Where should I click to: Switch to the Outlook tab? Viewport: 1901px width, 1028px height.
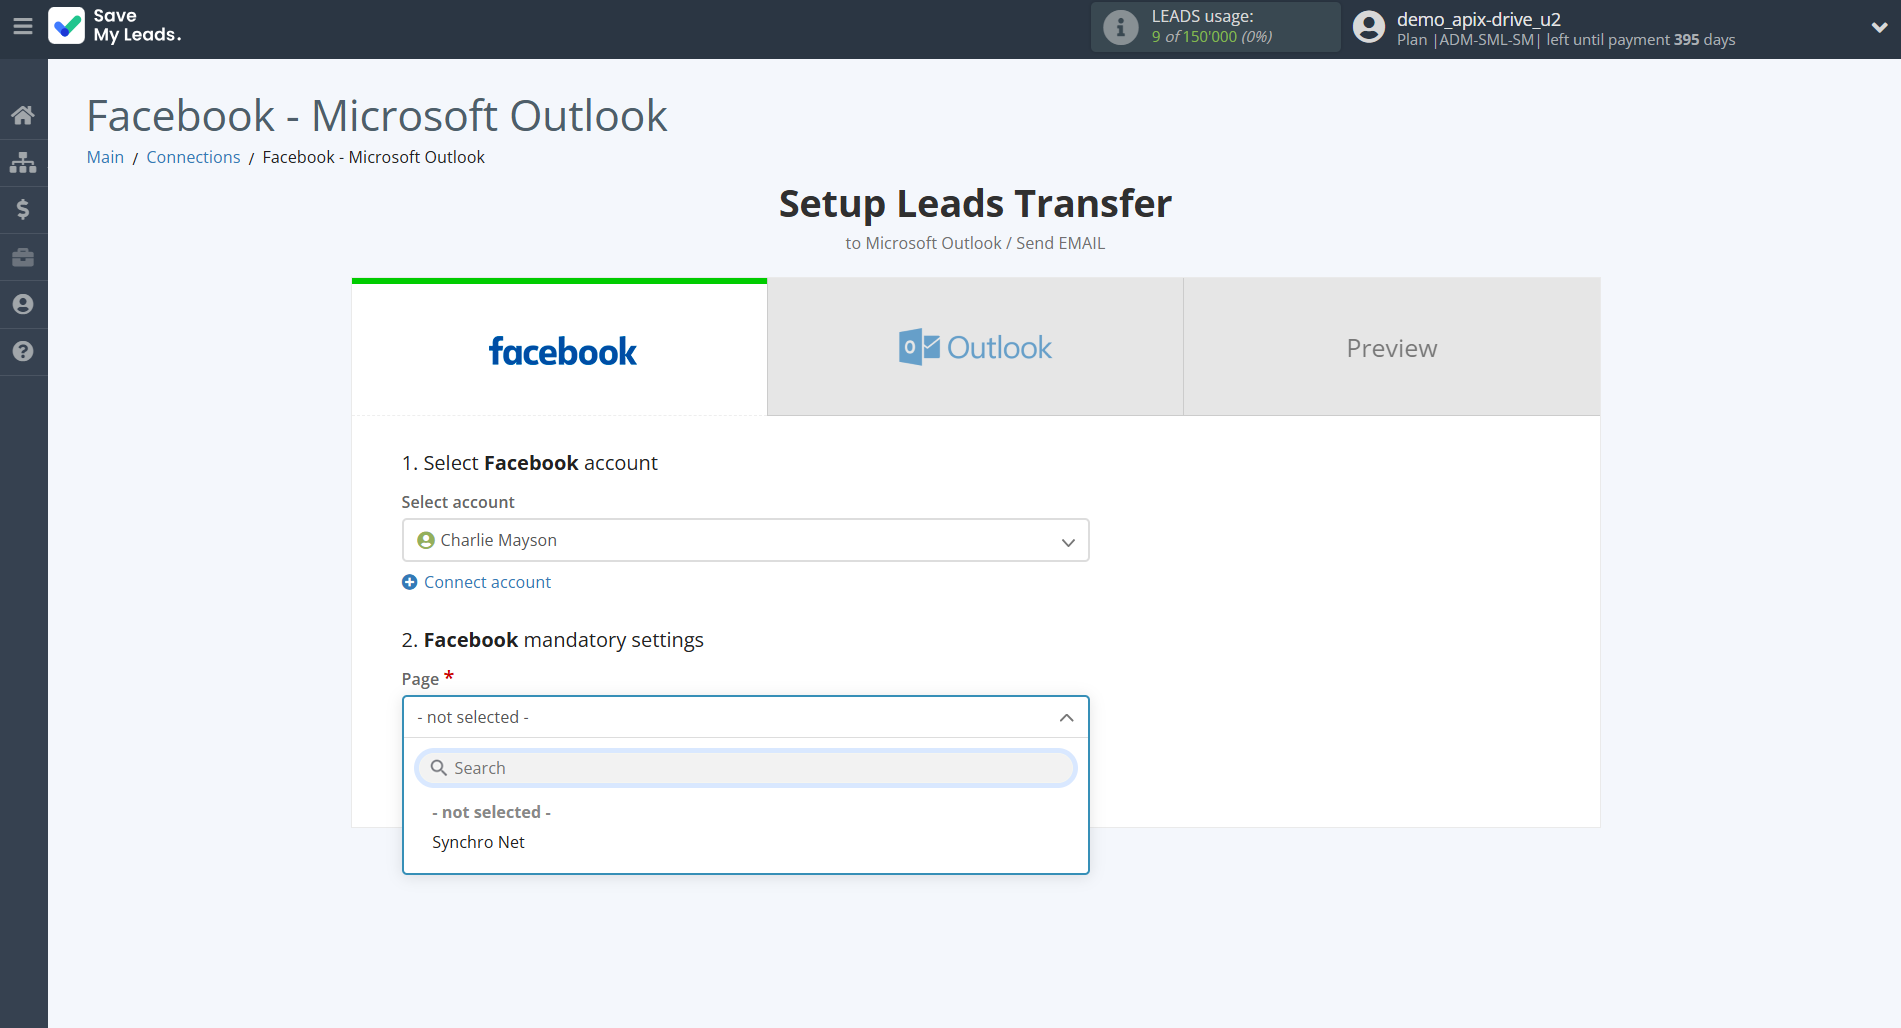[x=974, y=346]
